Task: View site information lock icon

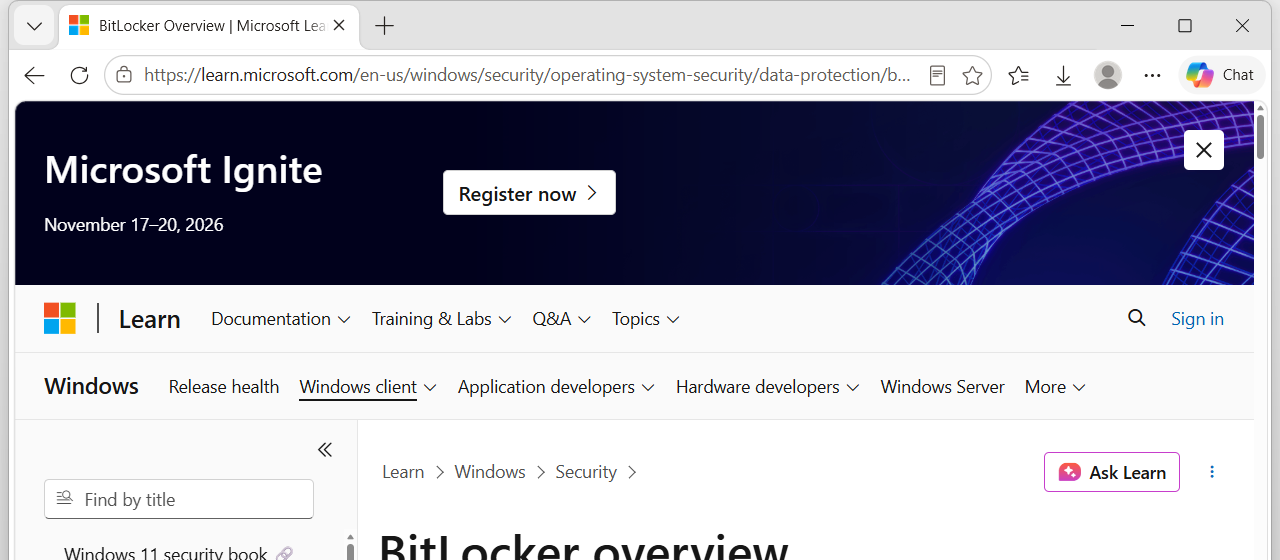Action: pyautogui.click(x=124, y=75)
